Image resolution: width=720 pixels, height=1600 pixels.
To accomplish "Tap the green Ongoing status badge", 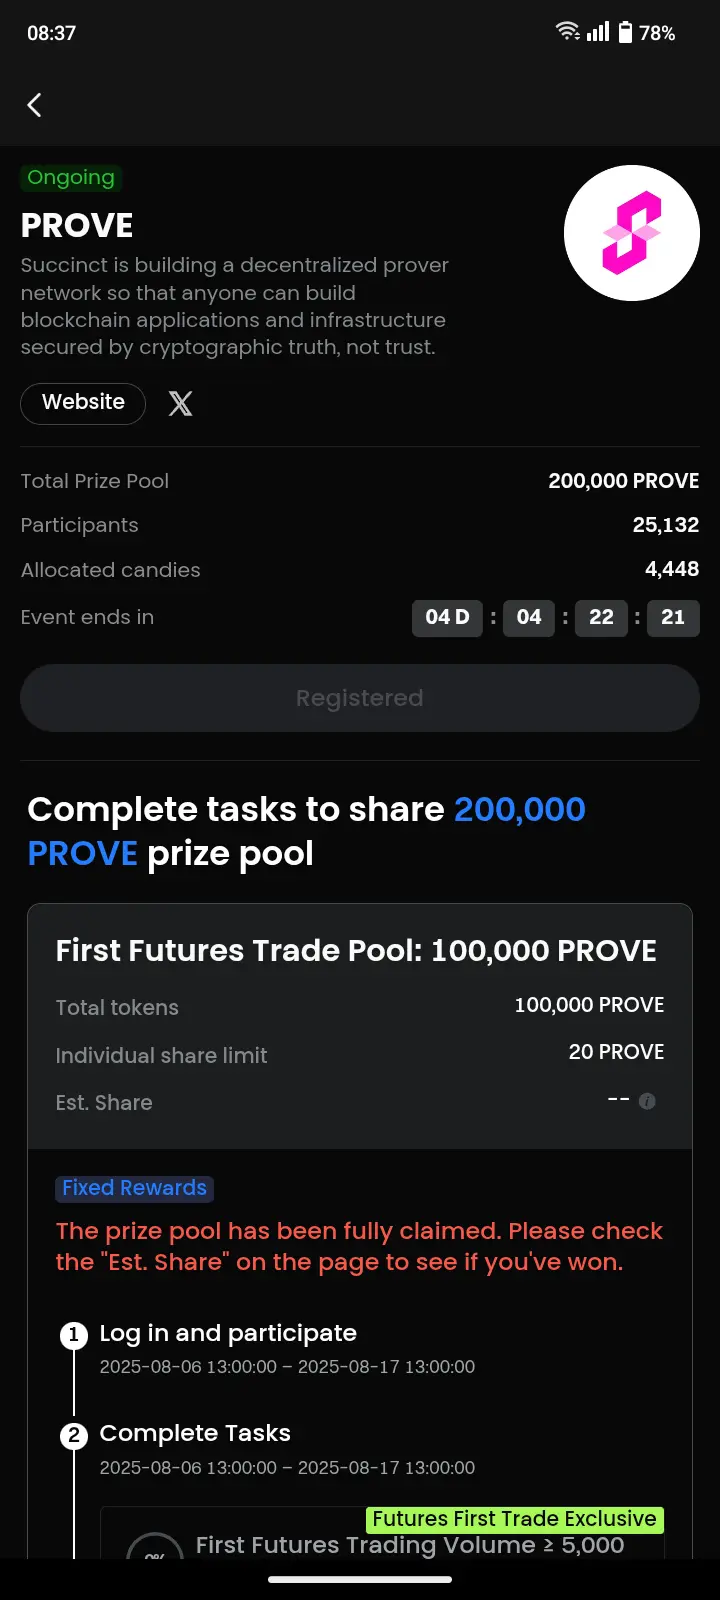I will pyautogui.click(x=71, y=178).
